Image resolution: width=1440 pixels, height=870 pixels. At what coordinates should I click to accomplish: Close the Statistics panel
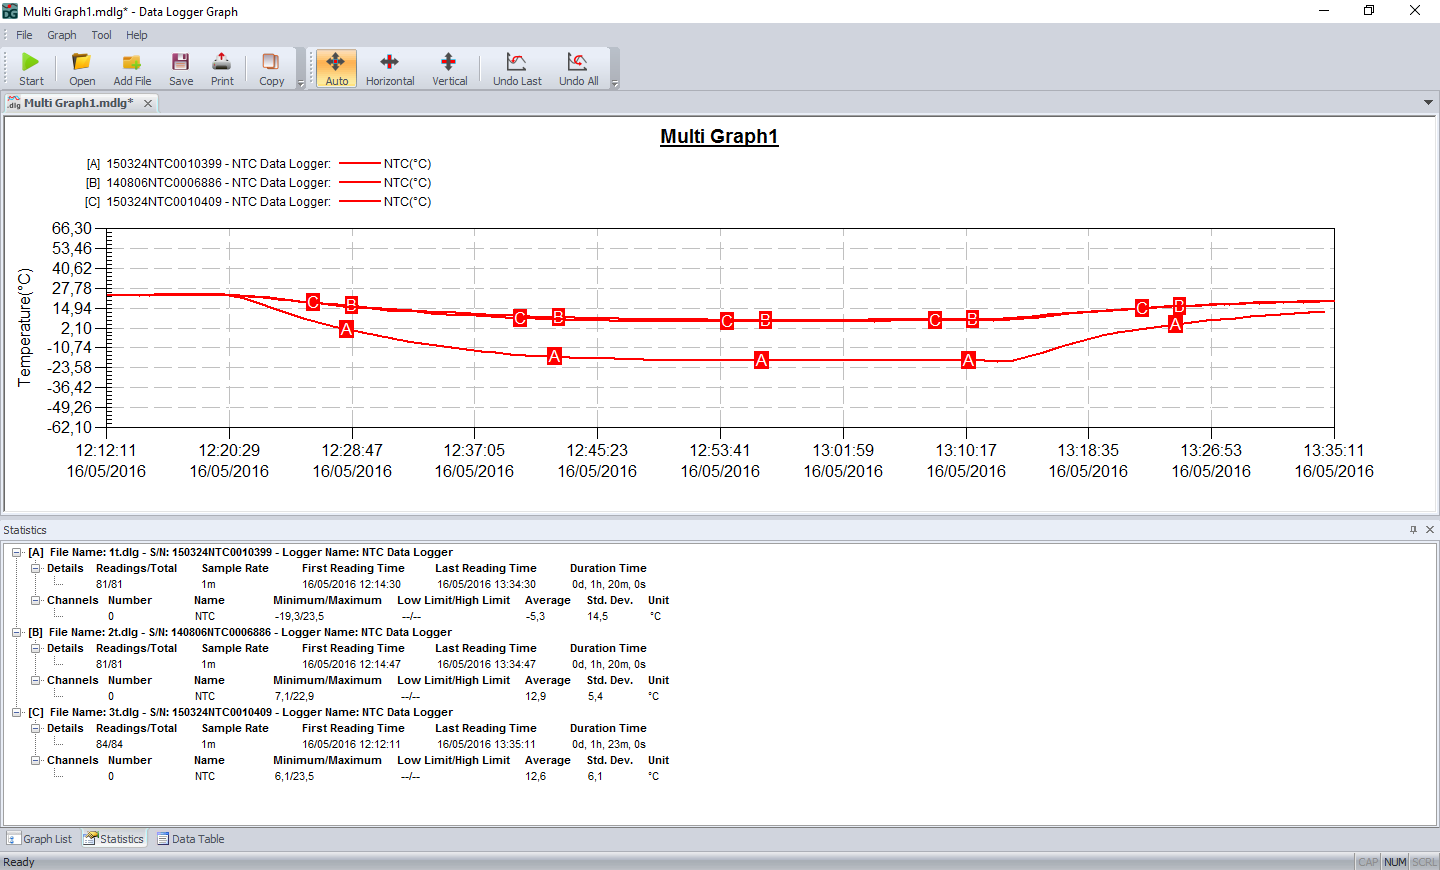(x=1429, y=529)
